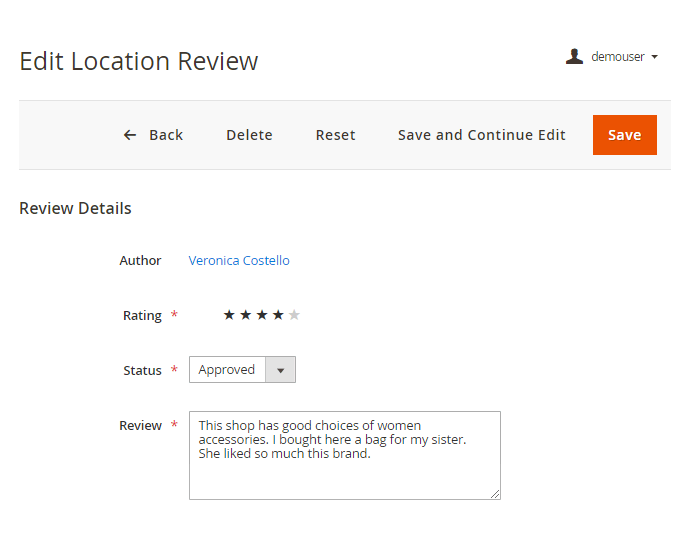Give five stars using last star
Viewport: 685px width, 550px height.
[x=294, y=315]
